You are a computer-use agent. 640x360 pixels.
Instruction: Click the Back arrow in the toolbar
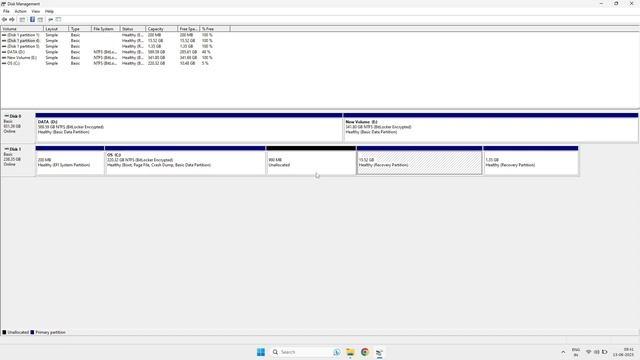pyautogui.click(x=4, y=20)
